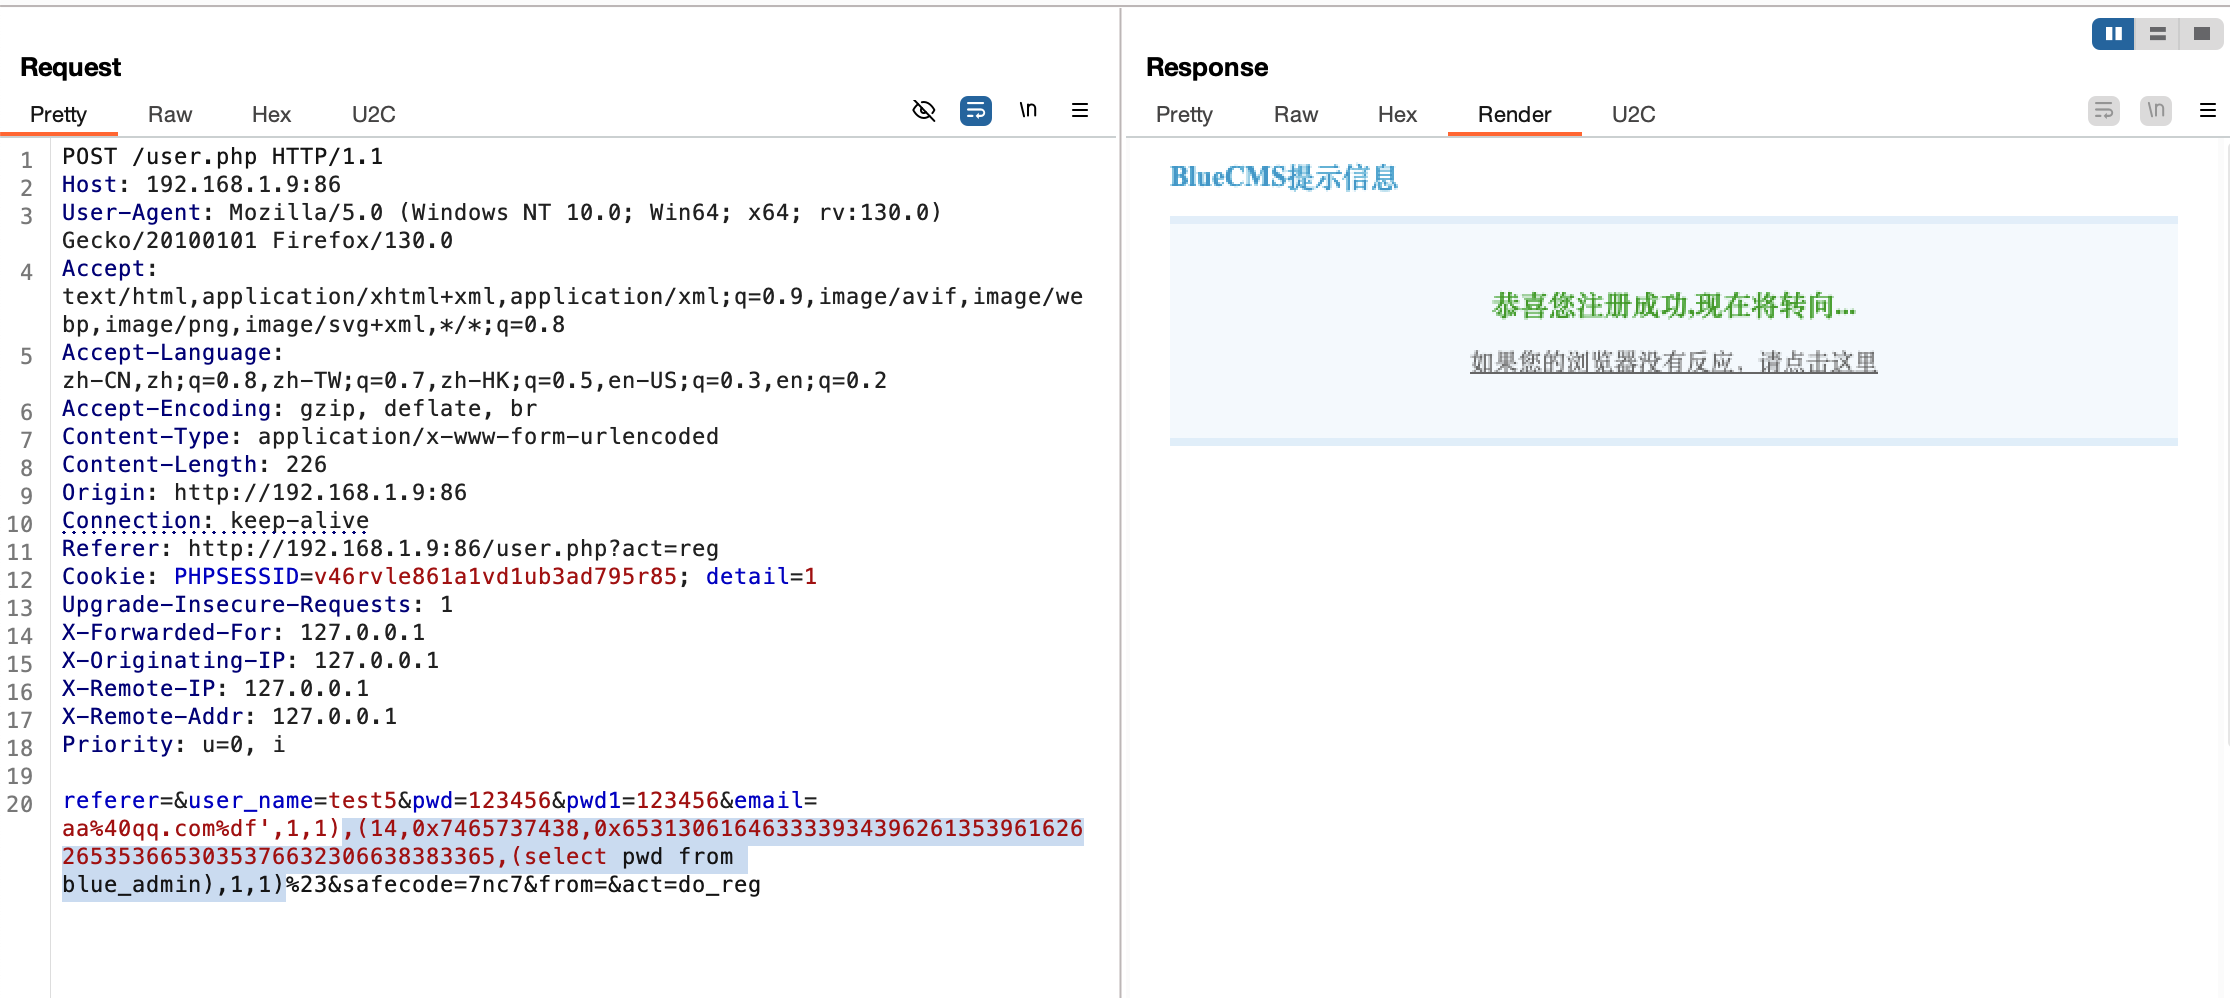Click line number 20 in request gutter

20,804
